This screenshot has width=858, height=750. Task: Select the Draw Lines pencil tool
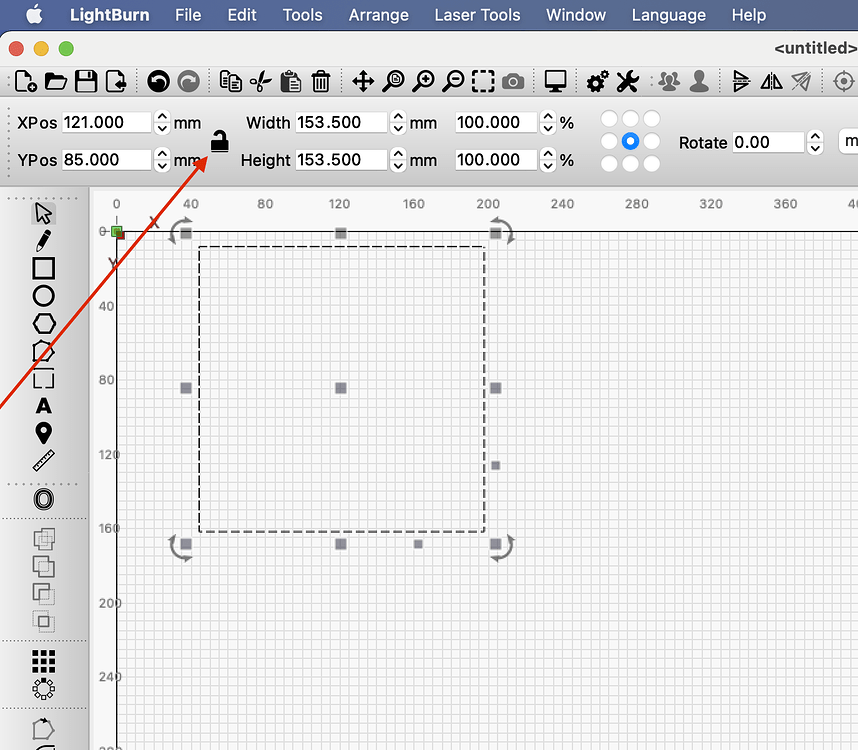[42, 240]
